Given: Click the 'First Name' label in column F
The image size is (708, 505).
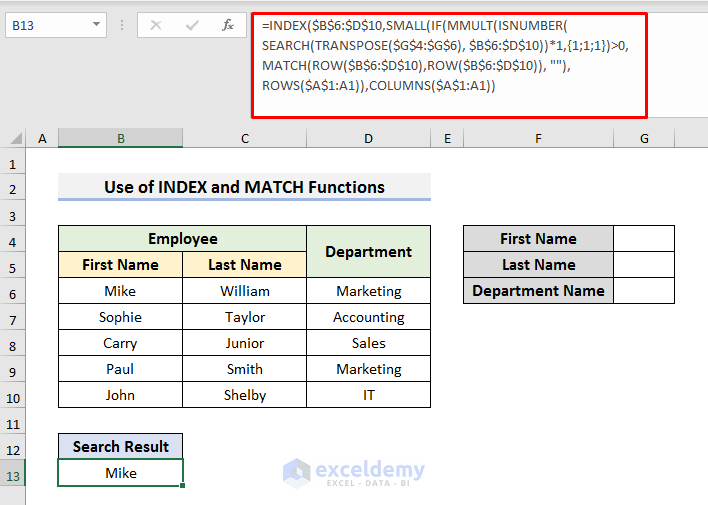Looking at the screenshot, I should tap(538, 238).
